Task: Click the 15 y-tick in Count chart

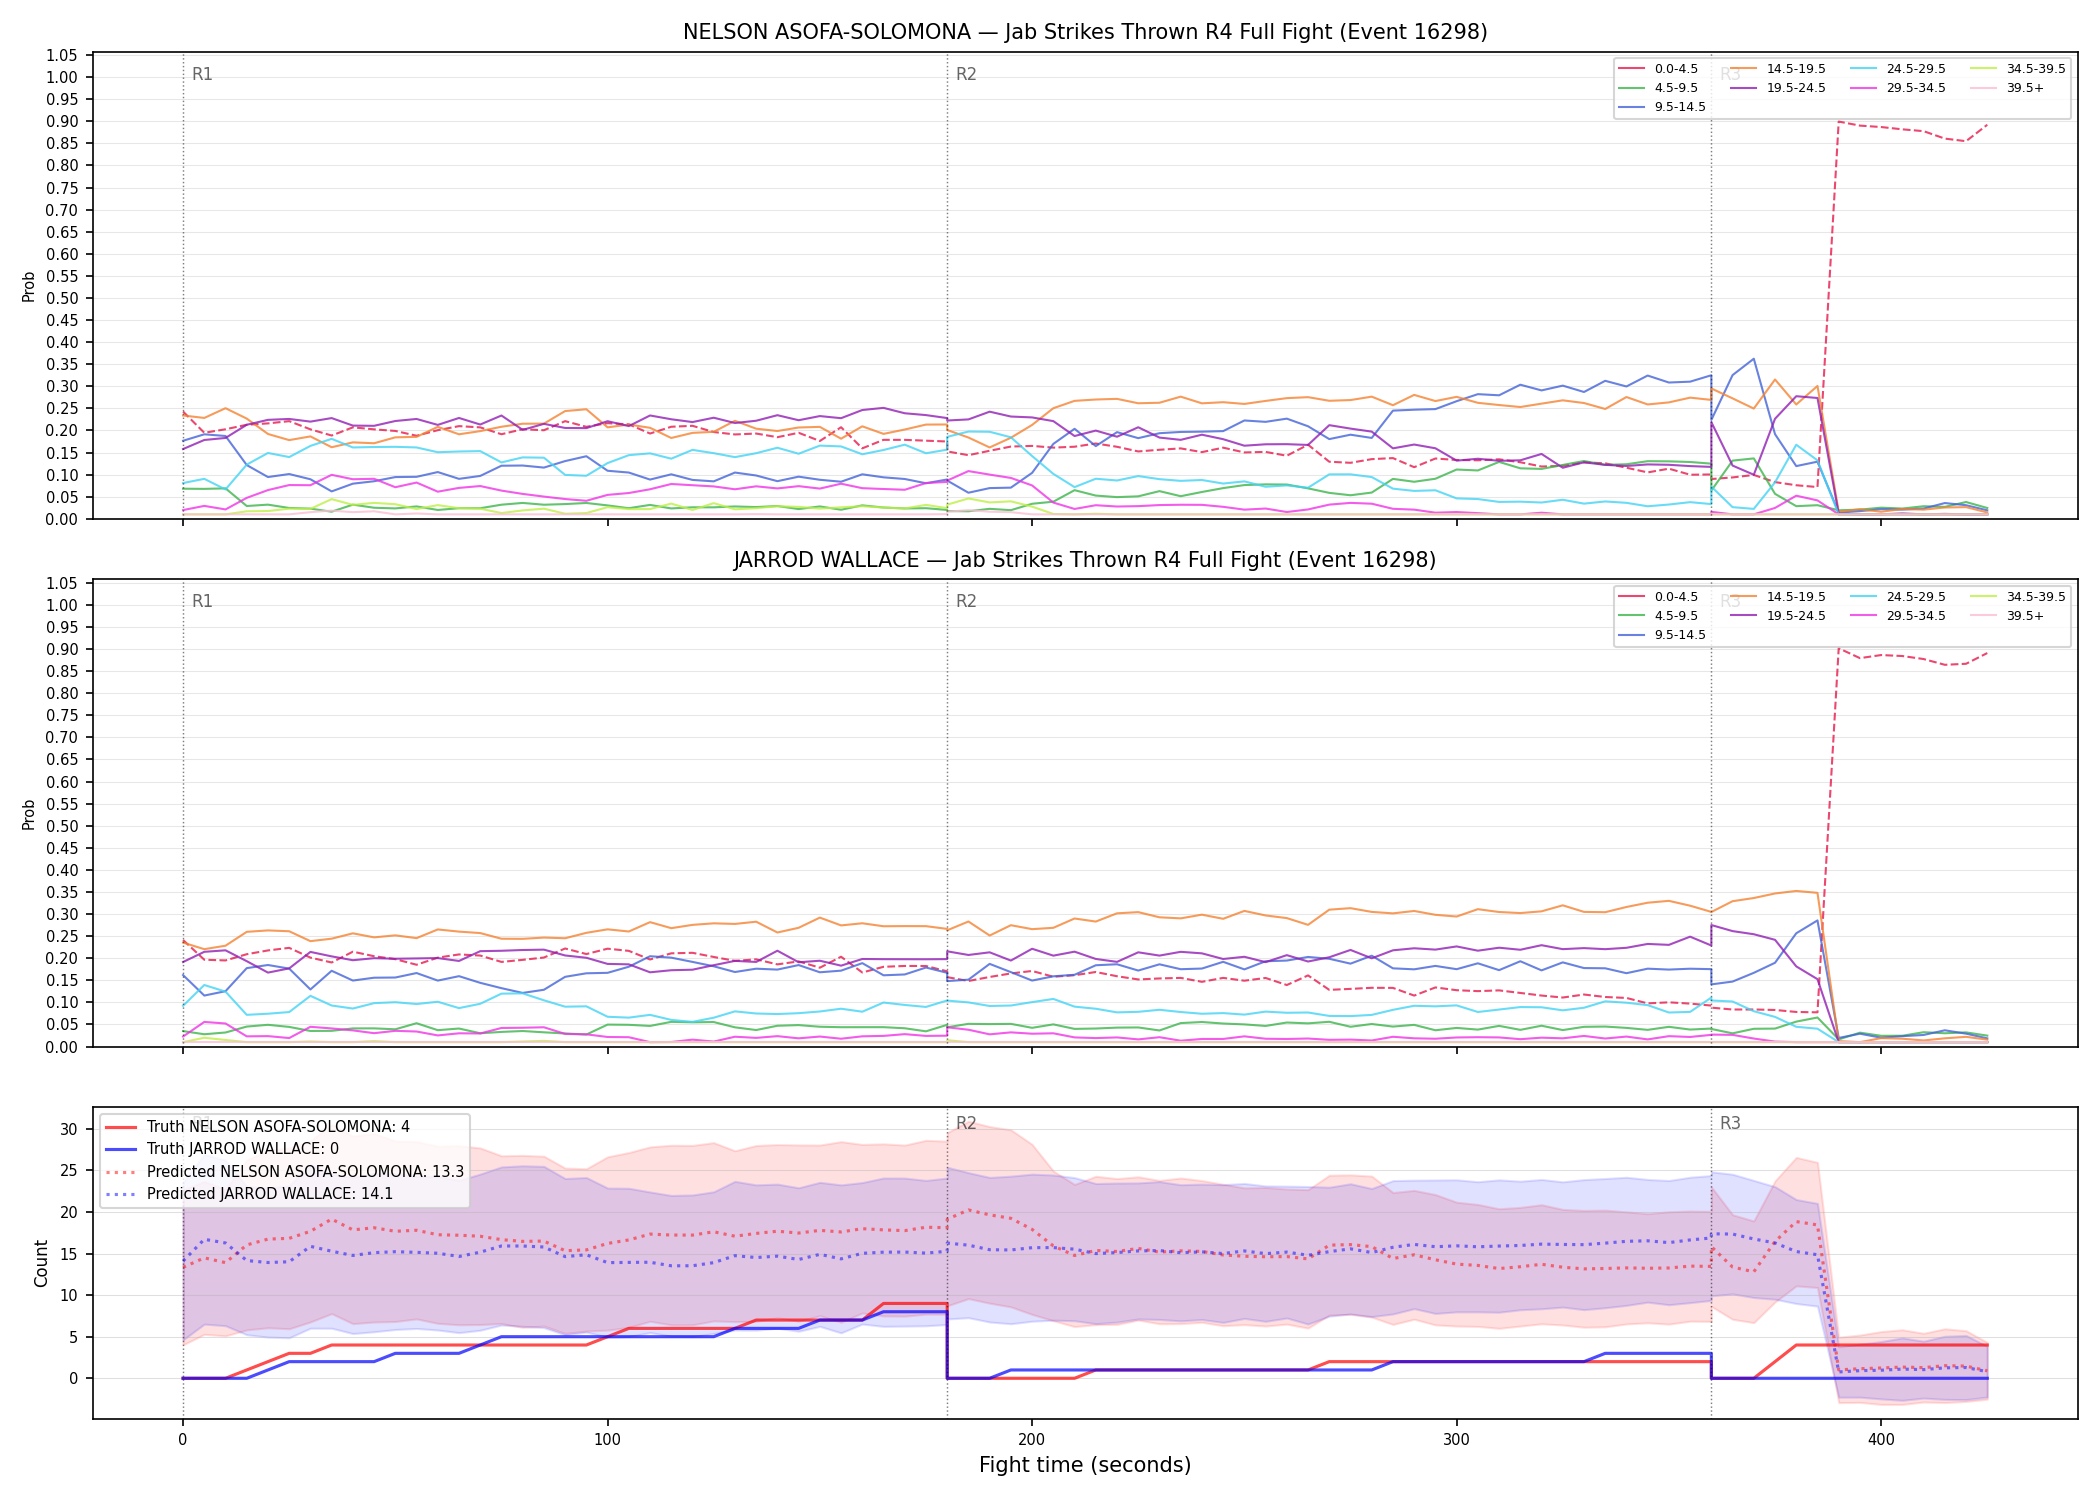Action: point(68,1254)
